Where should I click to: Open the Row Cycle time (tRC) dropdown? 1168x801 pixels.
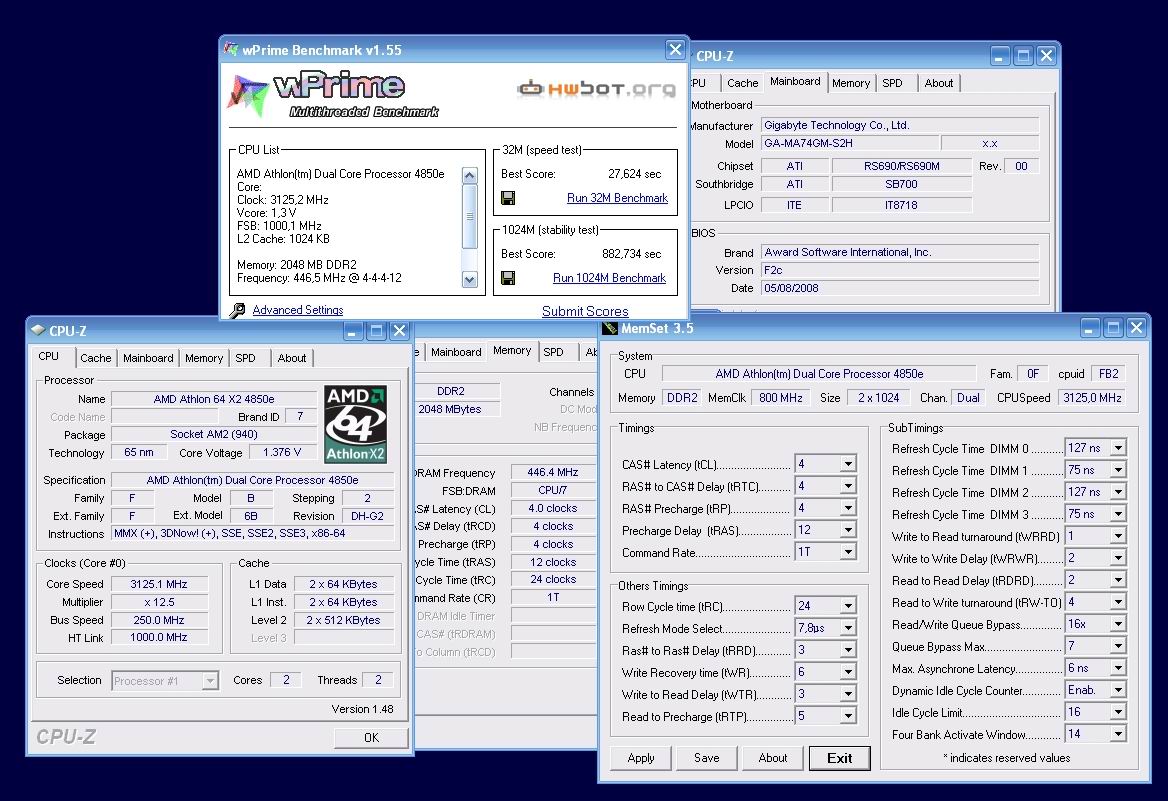tap(848, 606)
